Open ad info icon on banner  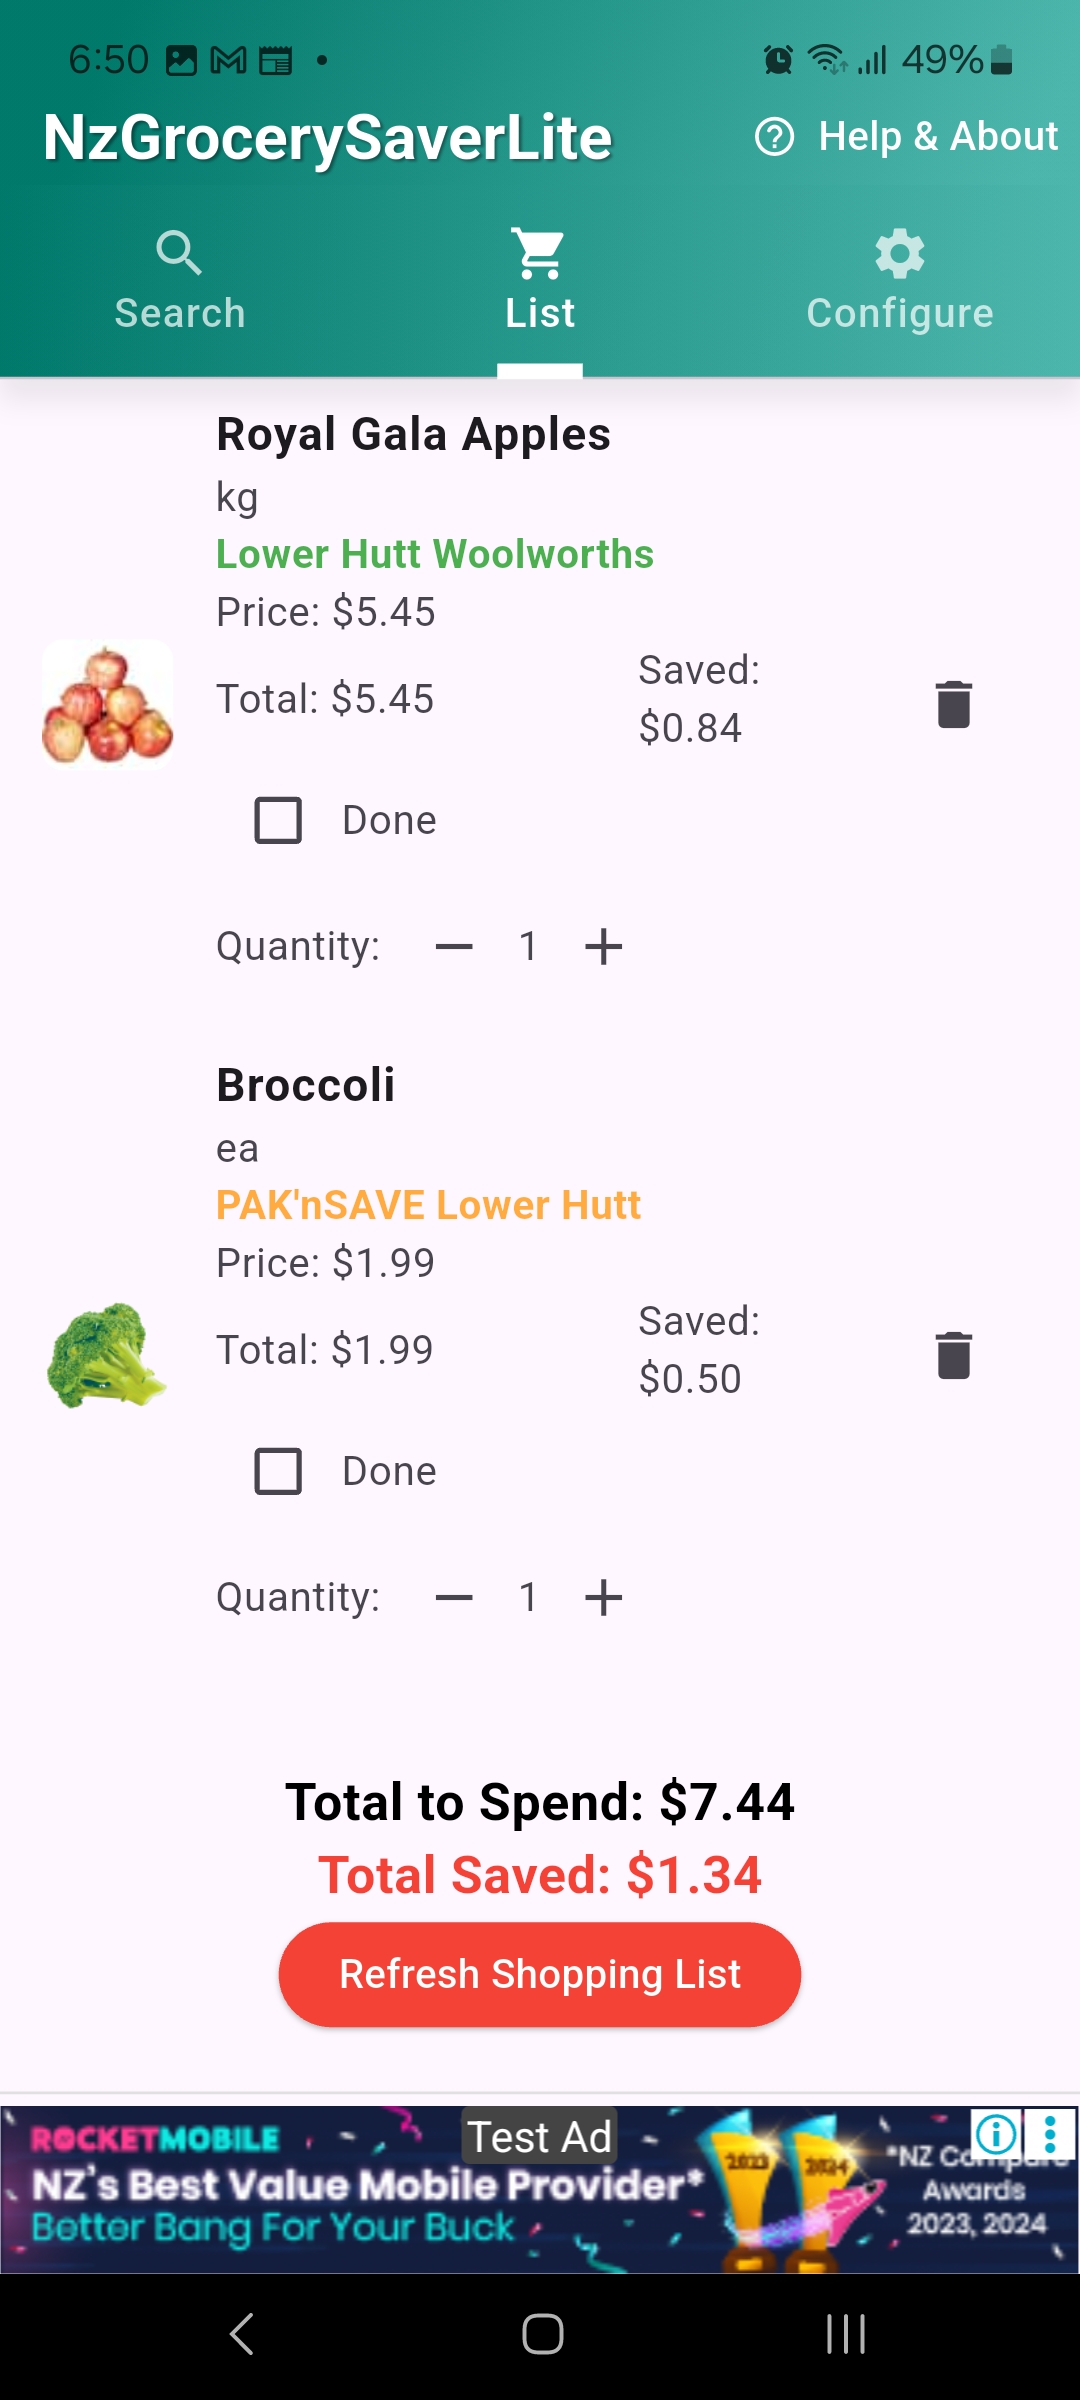click(x=996, y=2135)
